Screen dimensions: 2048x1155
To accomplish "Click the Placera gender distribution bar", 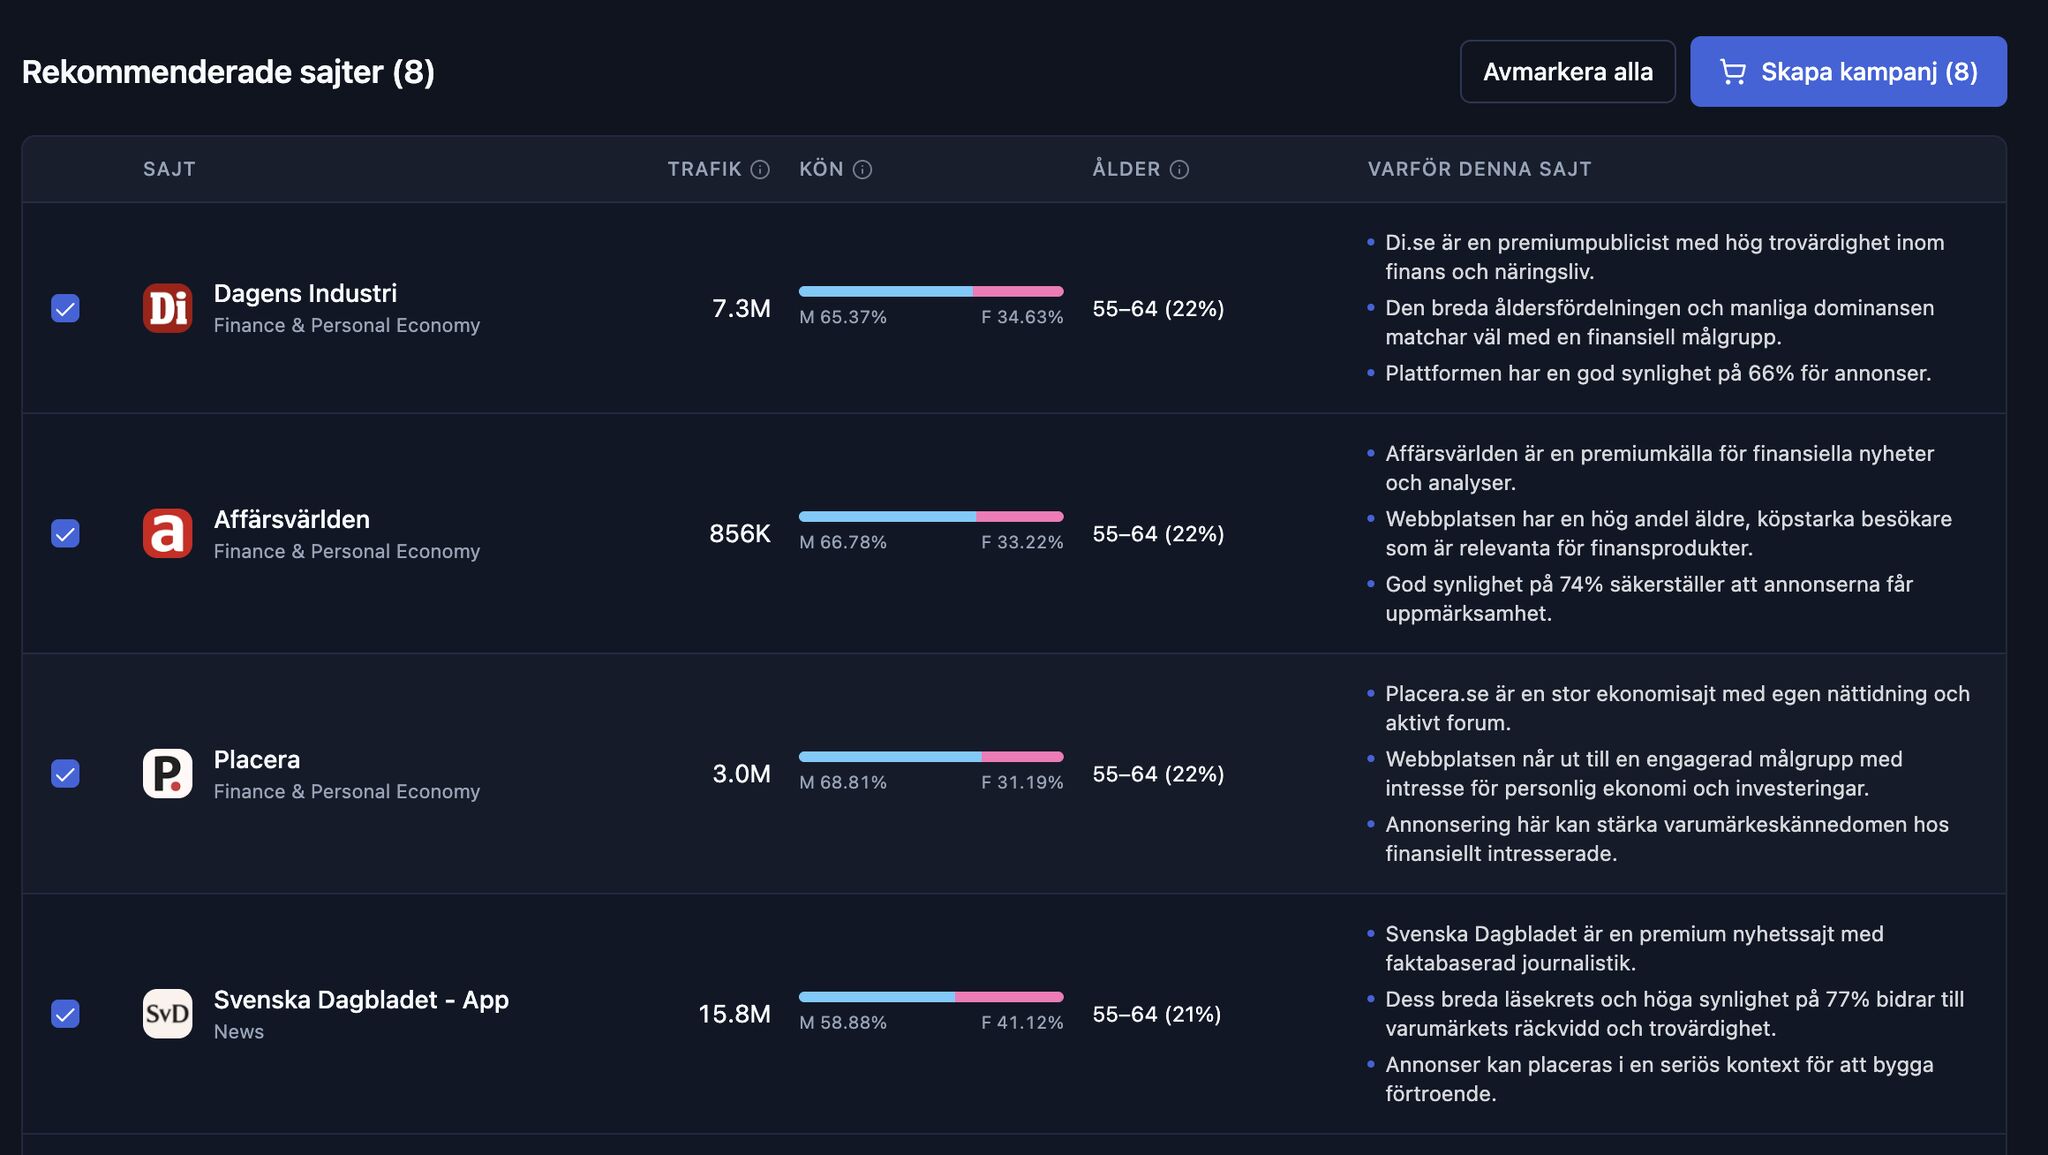I will 931,756.
